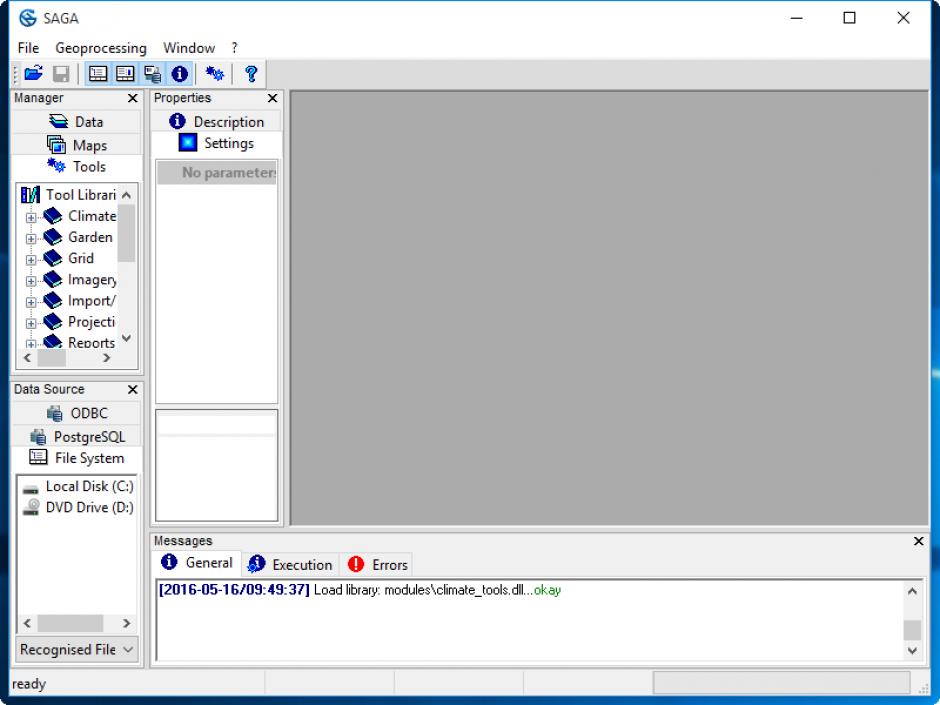The width and height of the screenshot is (940, 705).
Task: Open the ? help menu
Action: click(x=234, y=48)
